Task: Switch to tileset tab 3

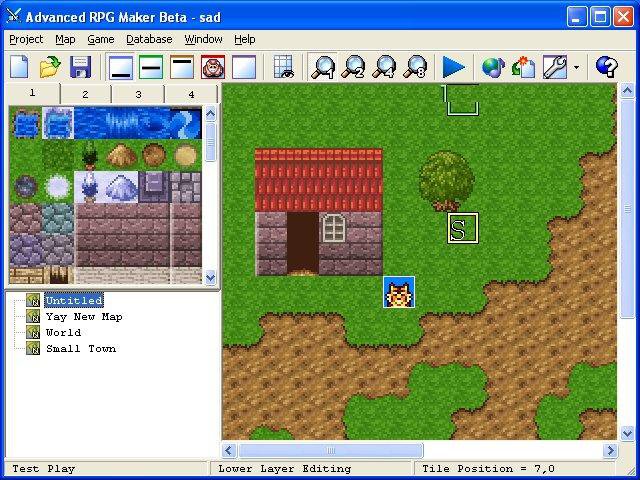Action: [138, 94]
